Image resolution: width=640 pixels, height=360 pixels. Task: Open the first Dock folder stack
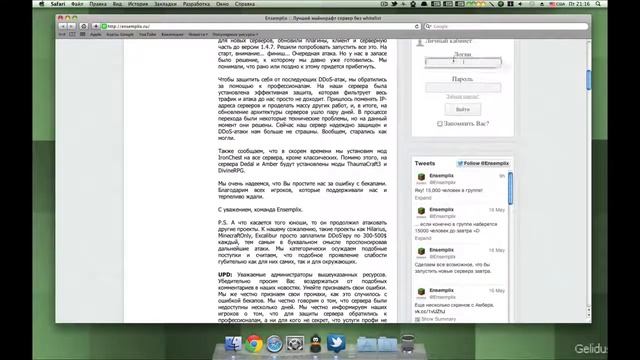pyautogui.click(x=367, y=344)
